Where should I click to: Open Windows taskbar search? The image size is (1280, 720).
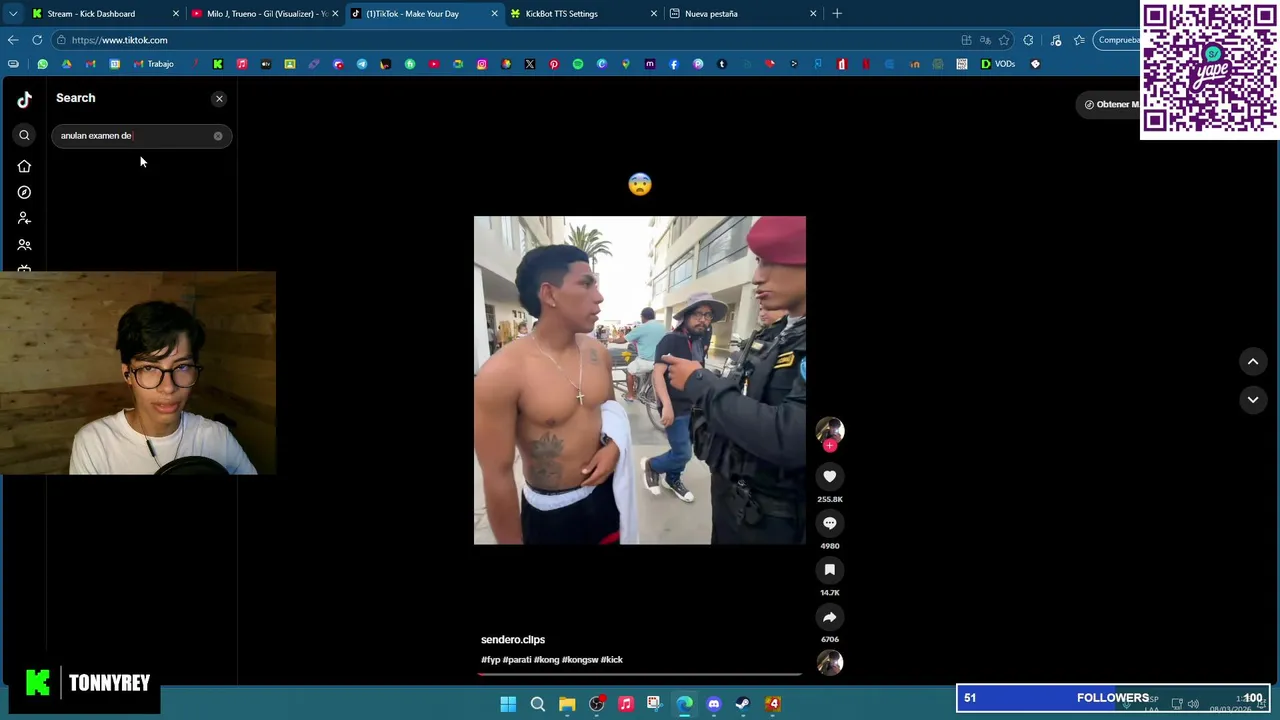point(538,704)
